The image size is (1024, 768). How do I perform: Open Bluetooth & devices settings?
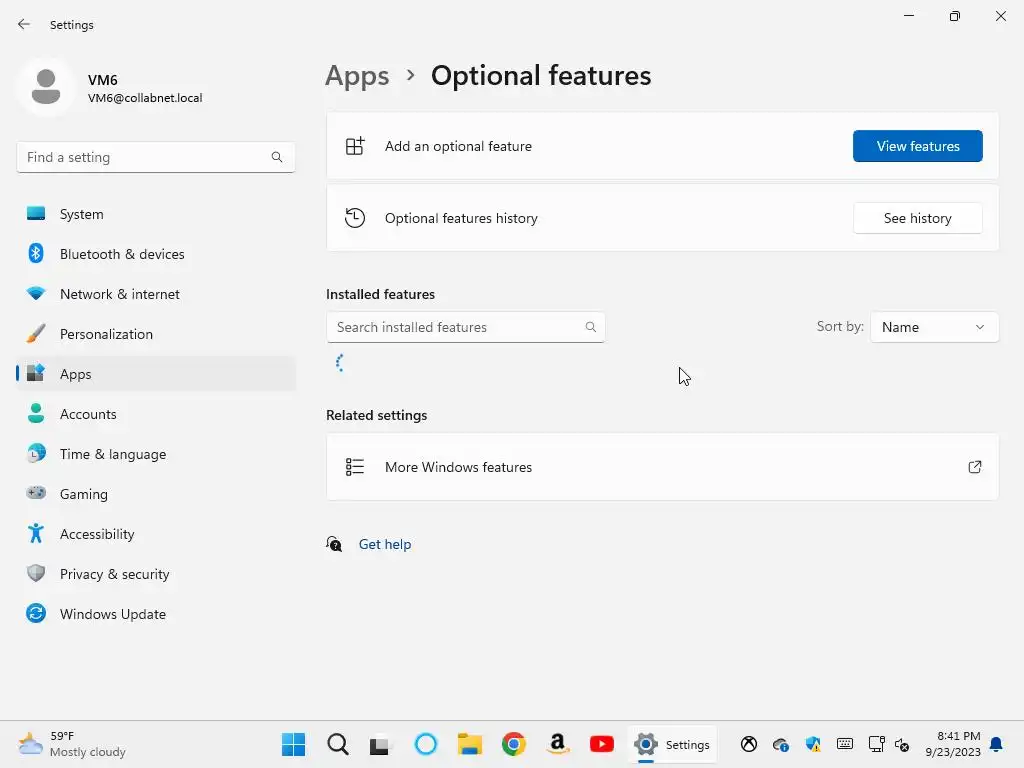point(122,254)
